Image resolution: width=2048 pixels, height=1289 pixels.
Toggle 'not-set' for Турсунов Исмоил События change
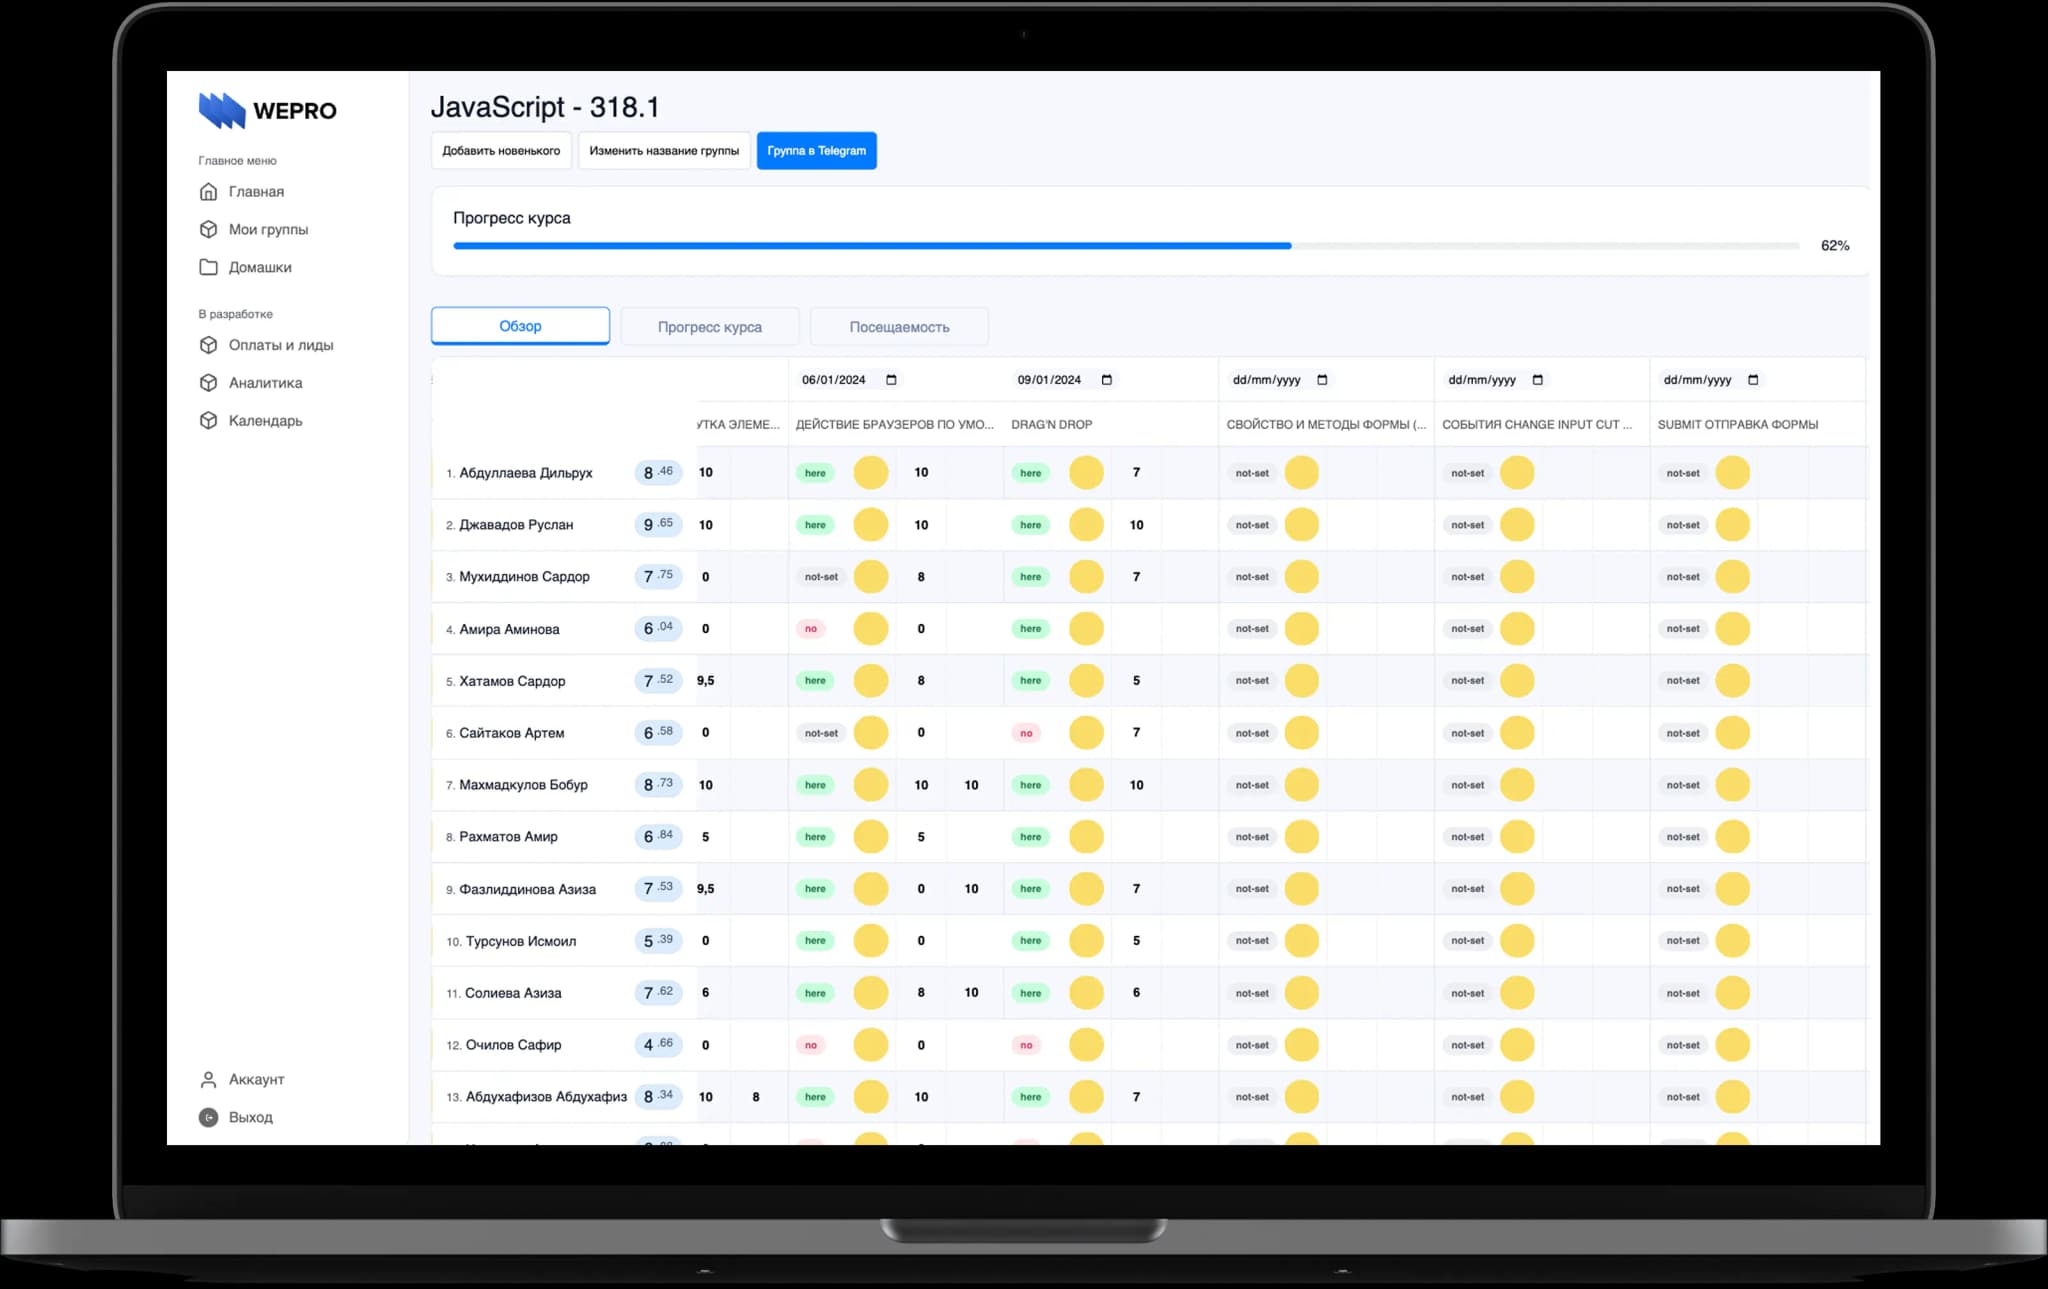click(x=1467, y=941)
